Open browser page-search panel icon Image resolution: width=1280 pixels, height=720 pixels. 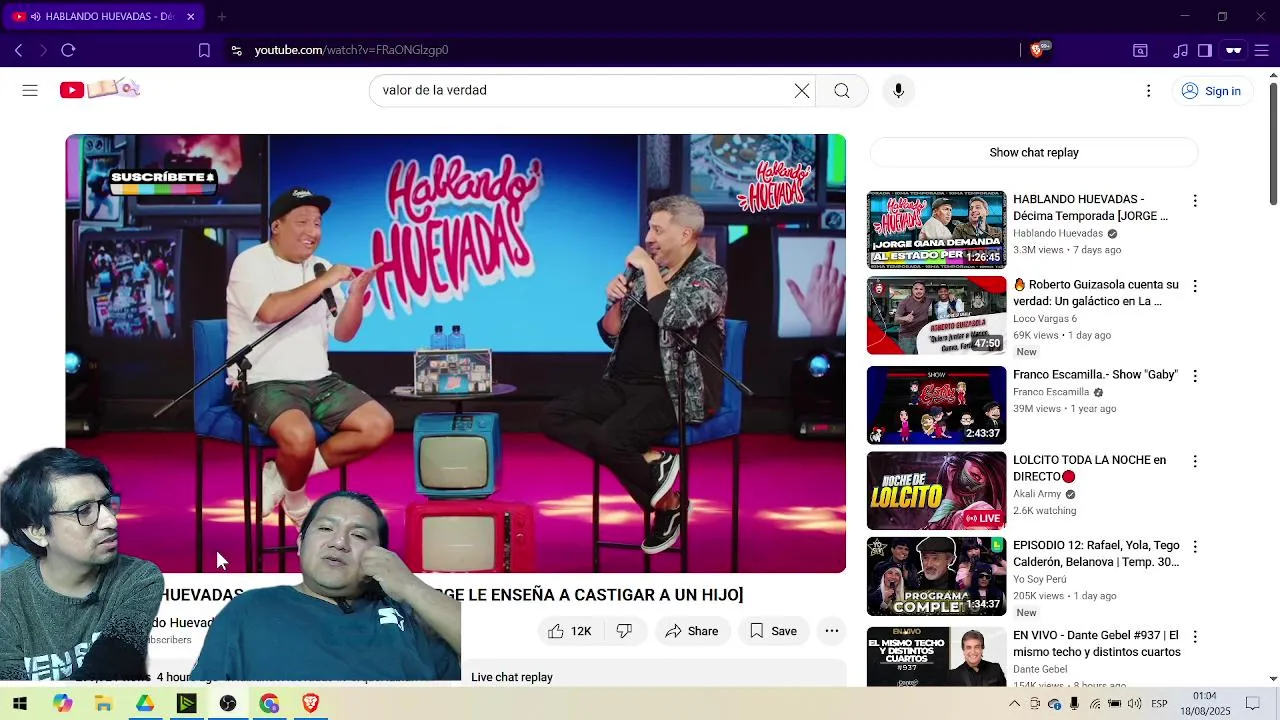click(x=1140, y=50)
